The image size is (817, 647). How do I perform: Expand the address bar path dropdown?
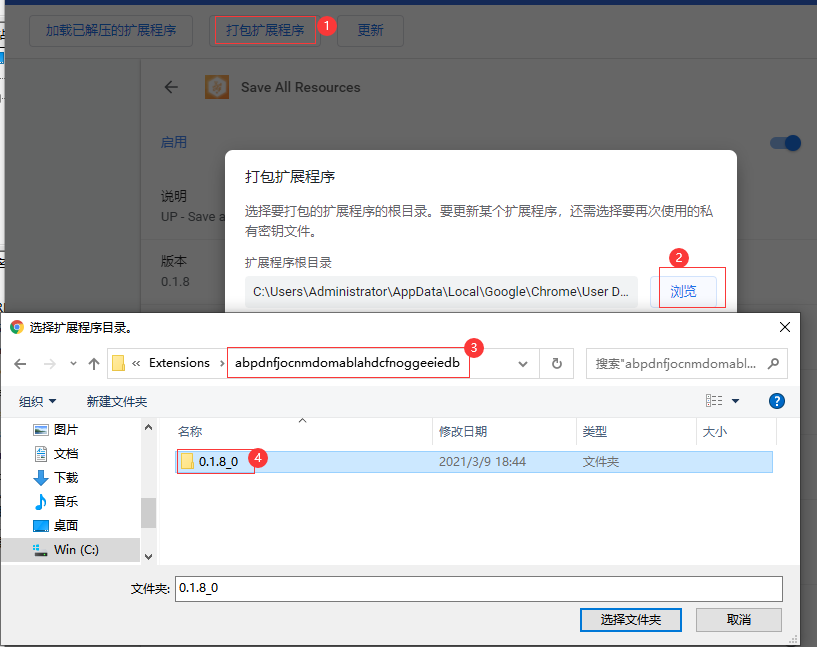[522, 363]
